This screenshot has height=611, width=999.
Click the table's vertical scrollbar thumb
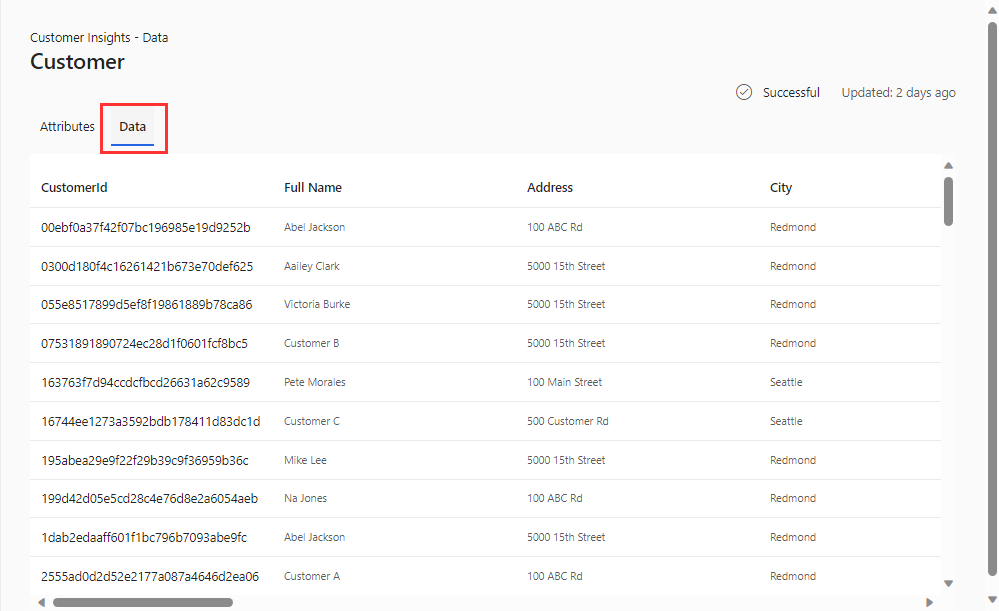[948, 201]
